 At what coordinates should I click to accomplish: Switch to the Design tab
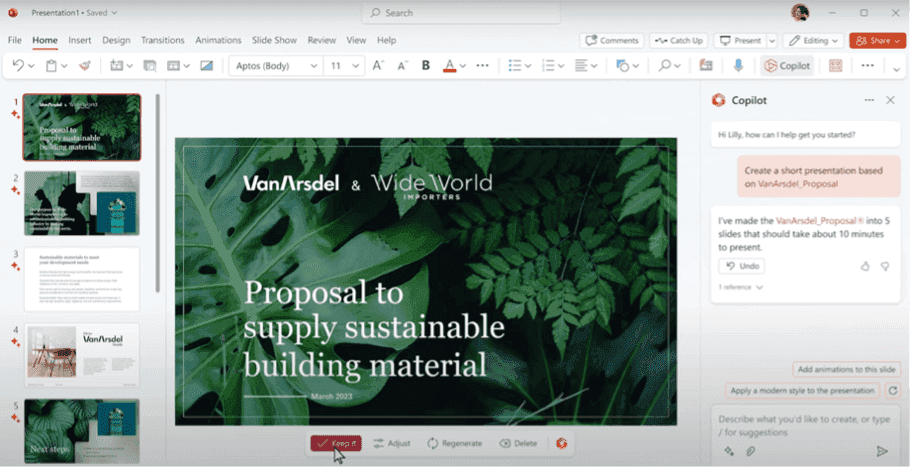(116, 40)
